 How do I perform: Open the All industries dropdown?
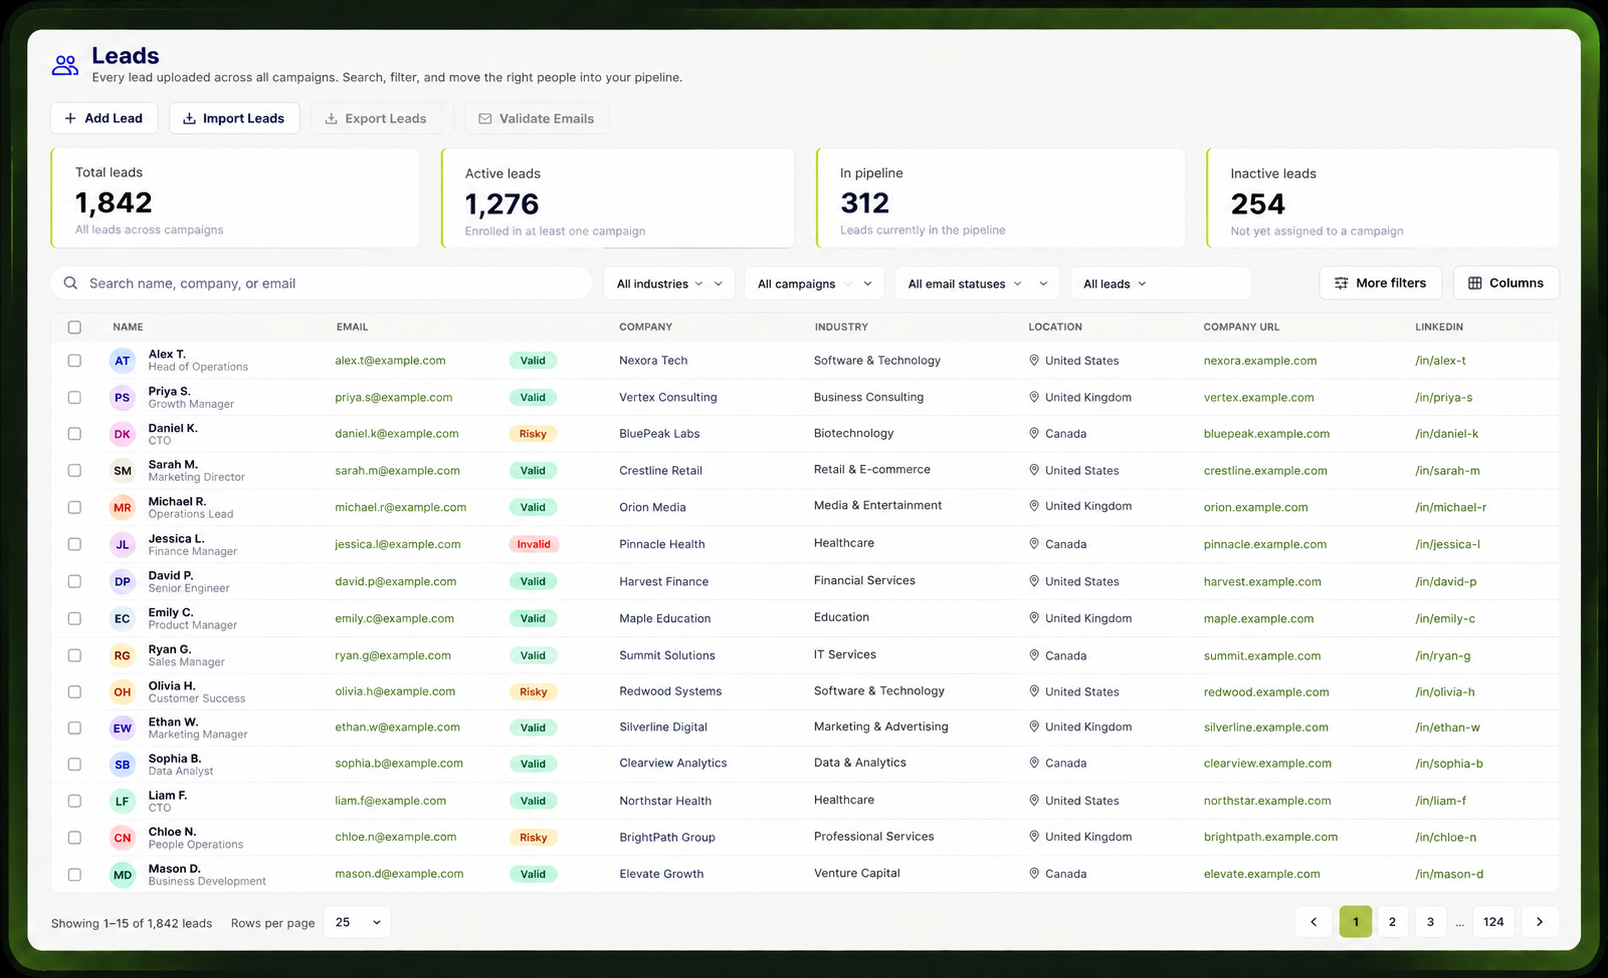click(669, 283)
